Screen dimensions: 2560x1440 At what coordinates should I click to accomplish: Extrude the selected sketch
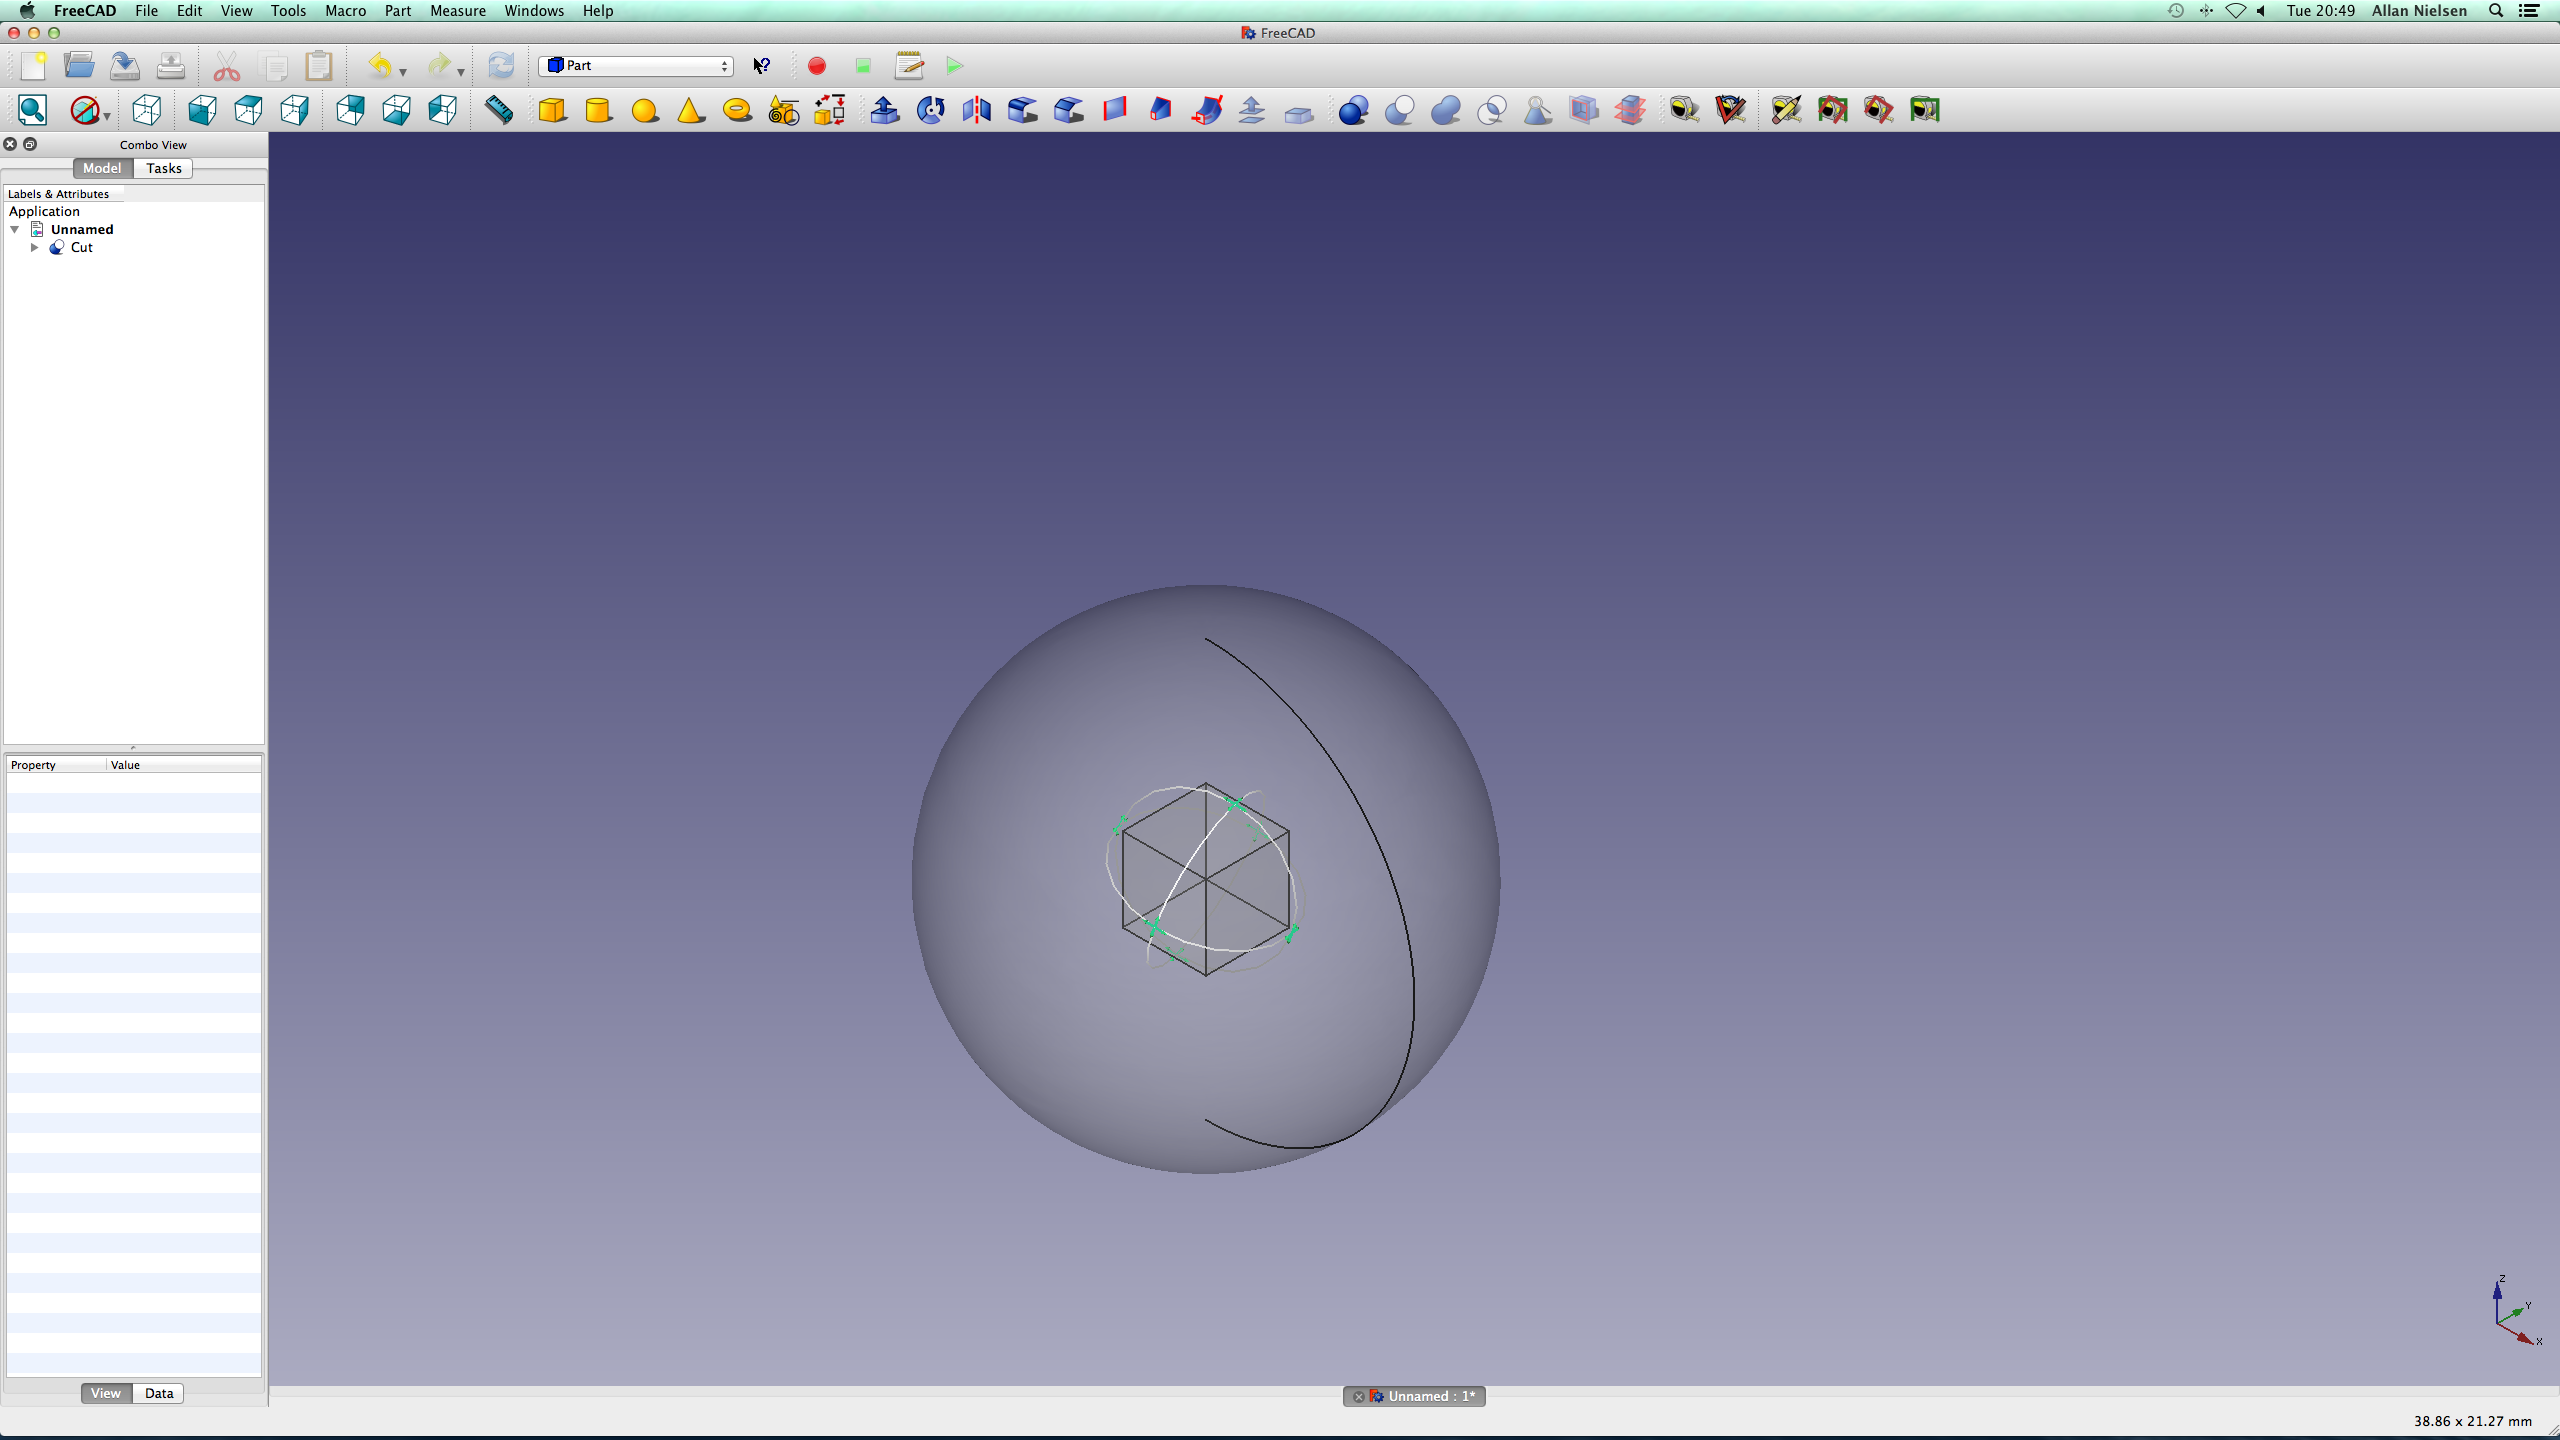[x=885, y=110]
